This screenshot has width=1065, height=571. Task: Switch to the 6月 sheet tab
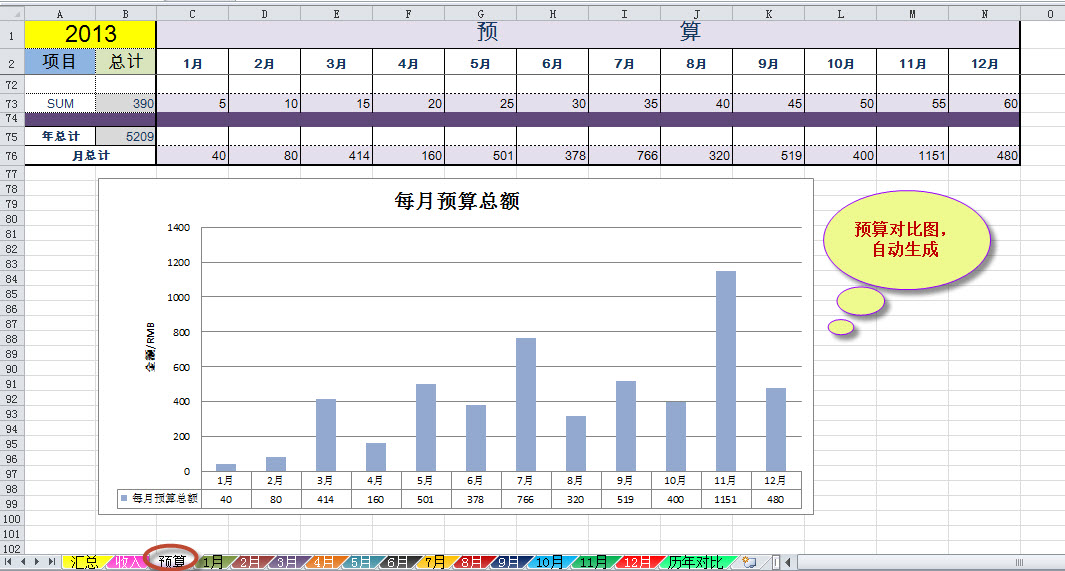click(x=397, y=562)
